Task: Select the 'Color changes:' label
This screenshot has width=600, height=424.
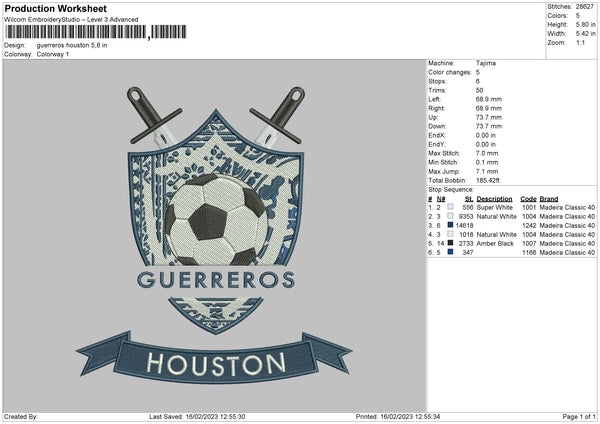Action: (450, 72)
